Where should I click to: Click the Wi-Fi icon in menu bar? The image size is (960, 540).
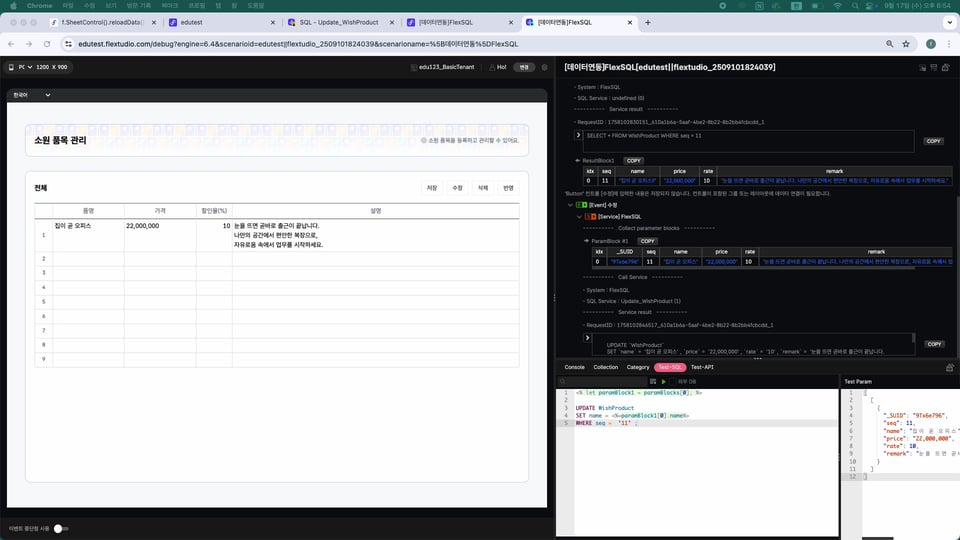[x=838, y=6]
